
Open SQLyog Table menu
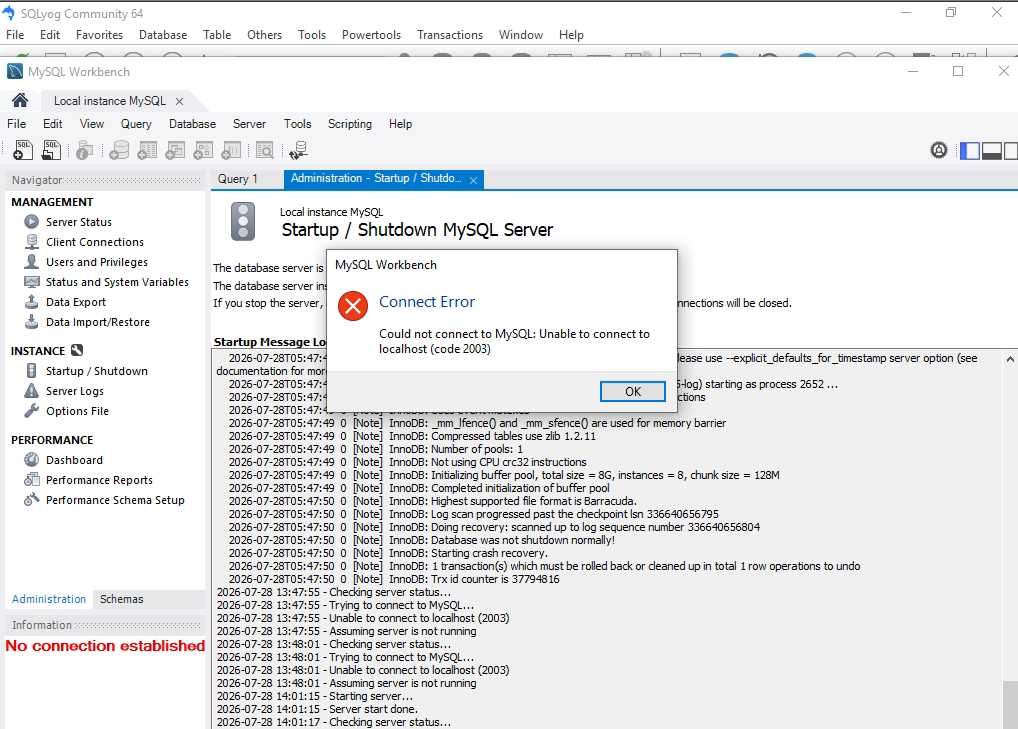[217, 35]
